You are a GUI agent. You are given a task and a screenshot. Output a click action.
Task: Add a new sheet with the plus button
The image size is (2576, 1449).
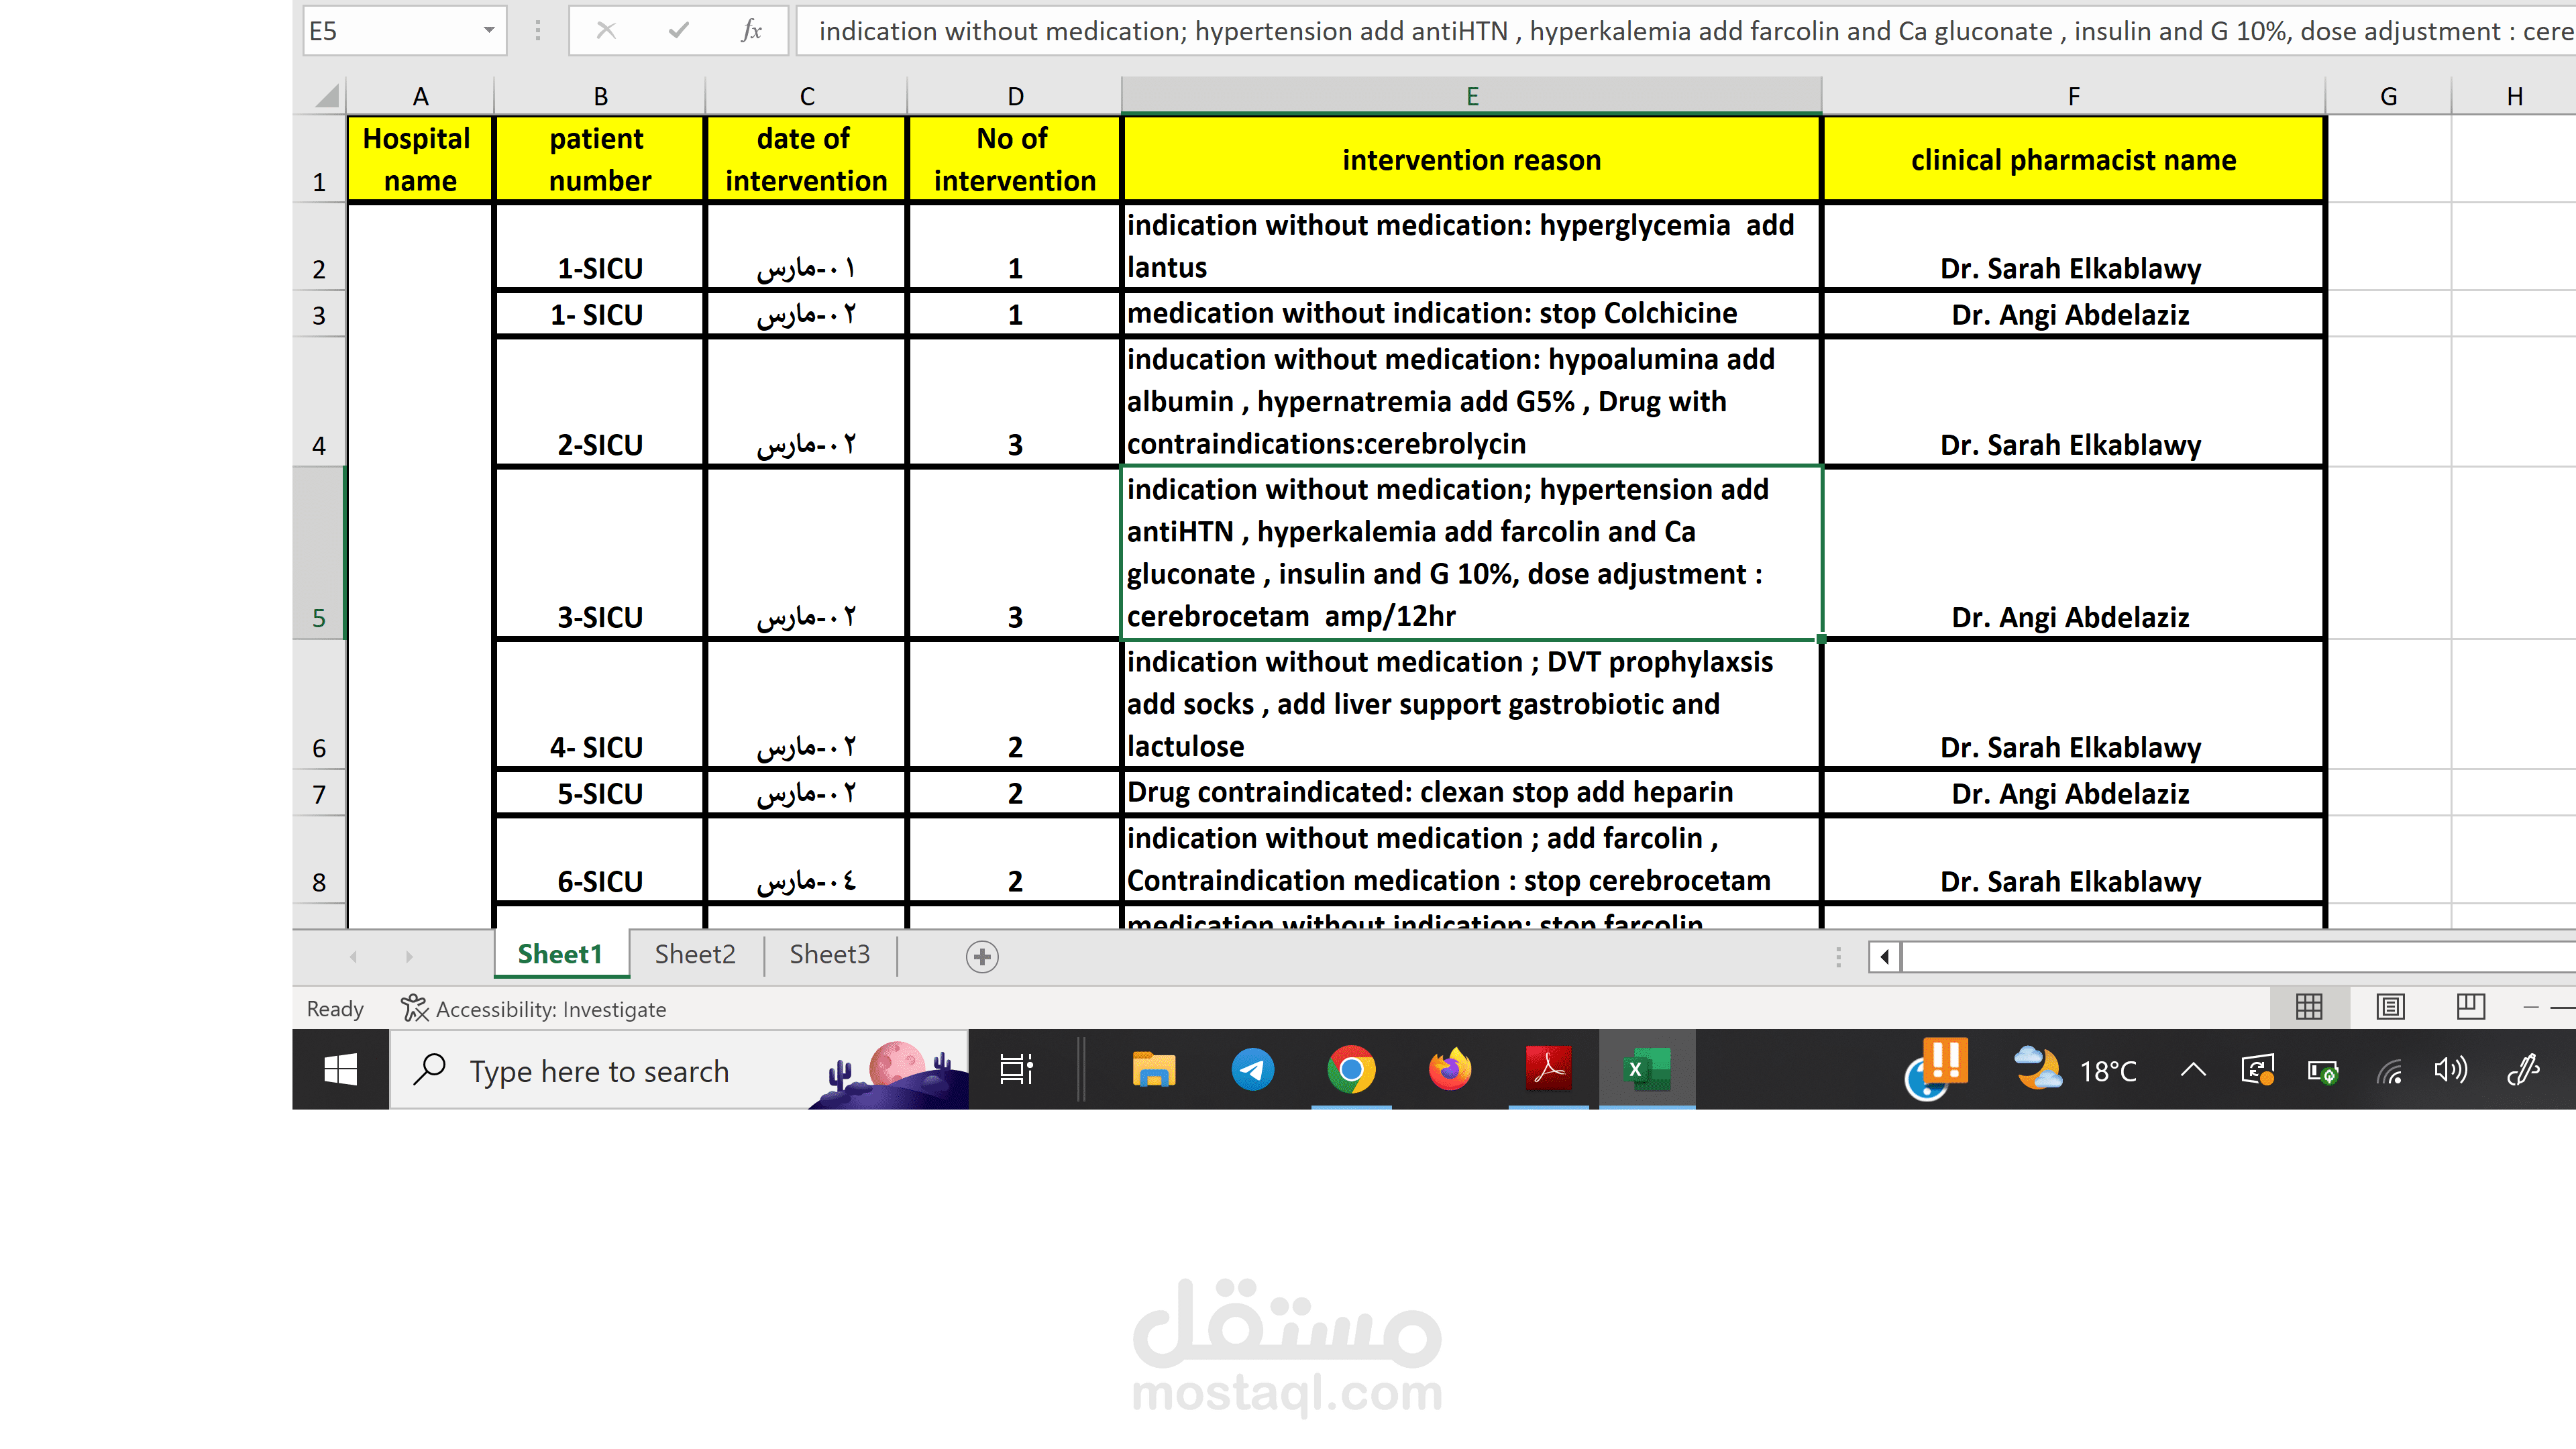(x=982, y=957)
